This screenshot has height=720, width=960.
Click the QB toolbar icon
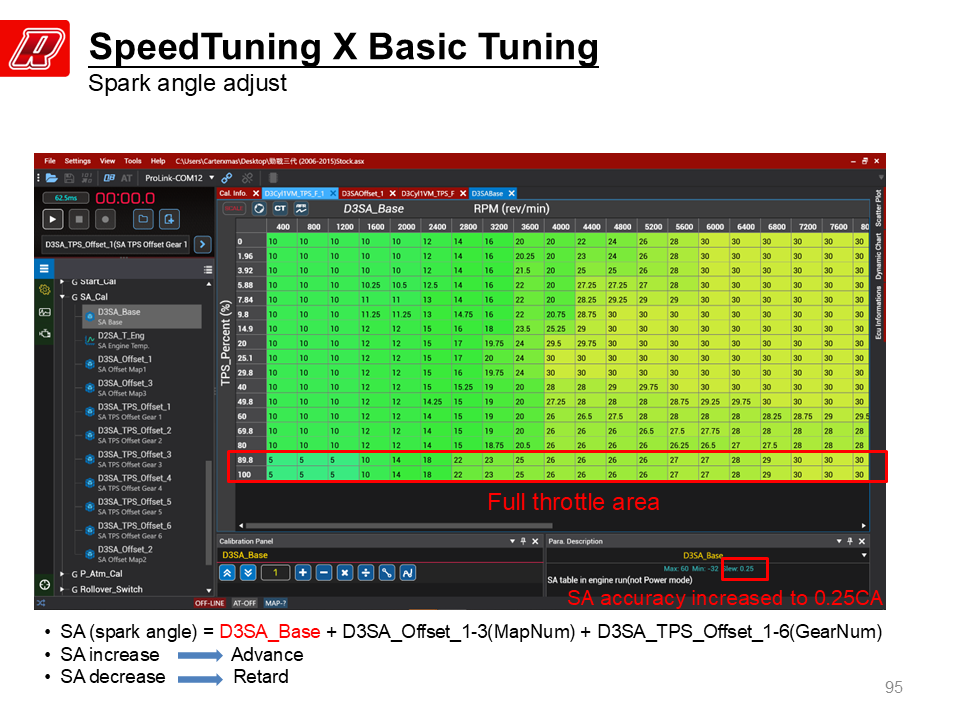click(109, 178)
